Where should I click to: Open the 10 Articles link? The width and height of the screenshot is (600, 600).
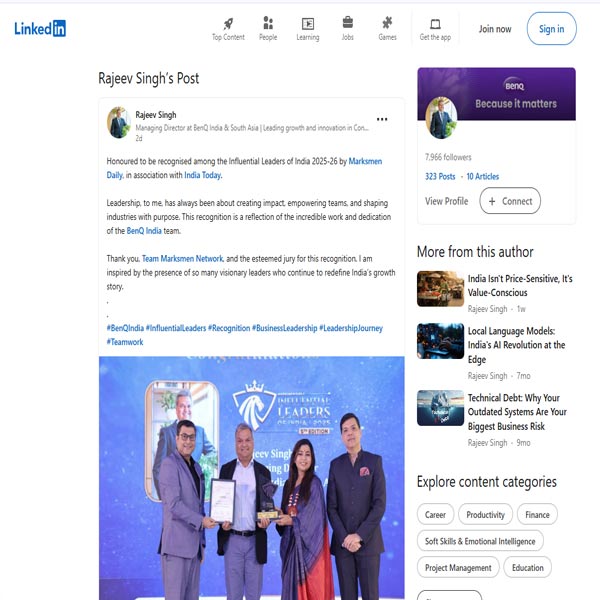click(483, 176)
